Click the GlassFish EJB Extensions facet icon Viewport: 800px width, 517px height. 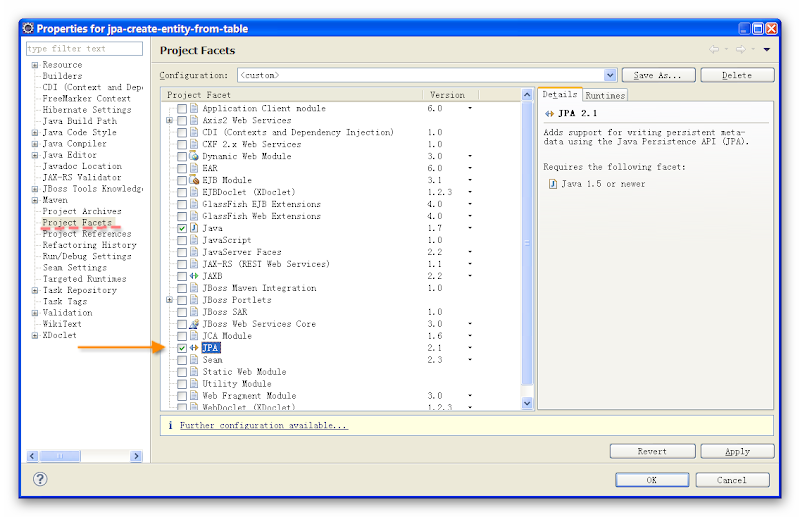[x=194, y=204]
